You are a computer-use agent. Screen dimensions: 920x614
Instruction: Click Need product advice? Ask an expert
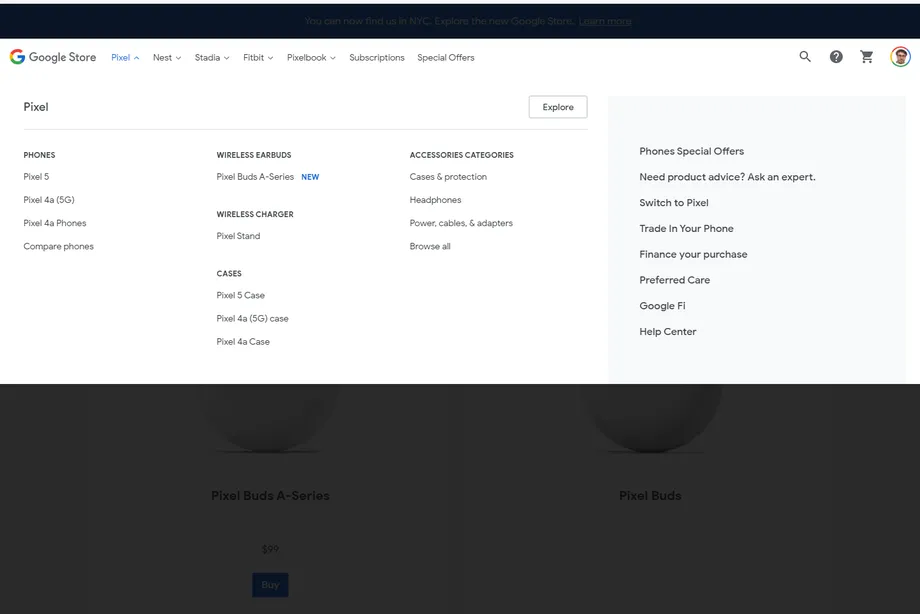(x=728, y=177)
